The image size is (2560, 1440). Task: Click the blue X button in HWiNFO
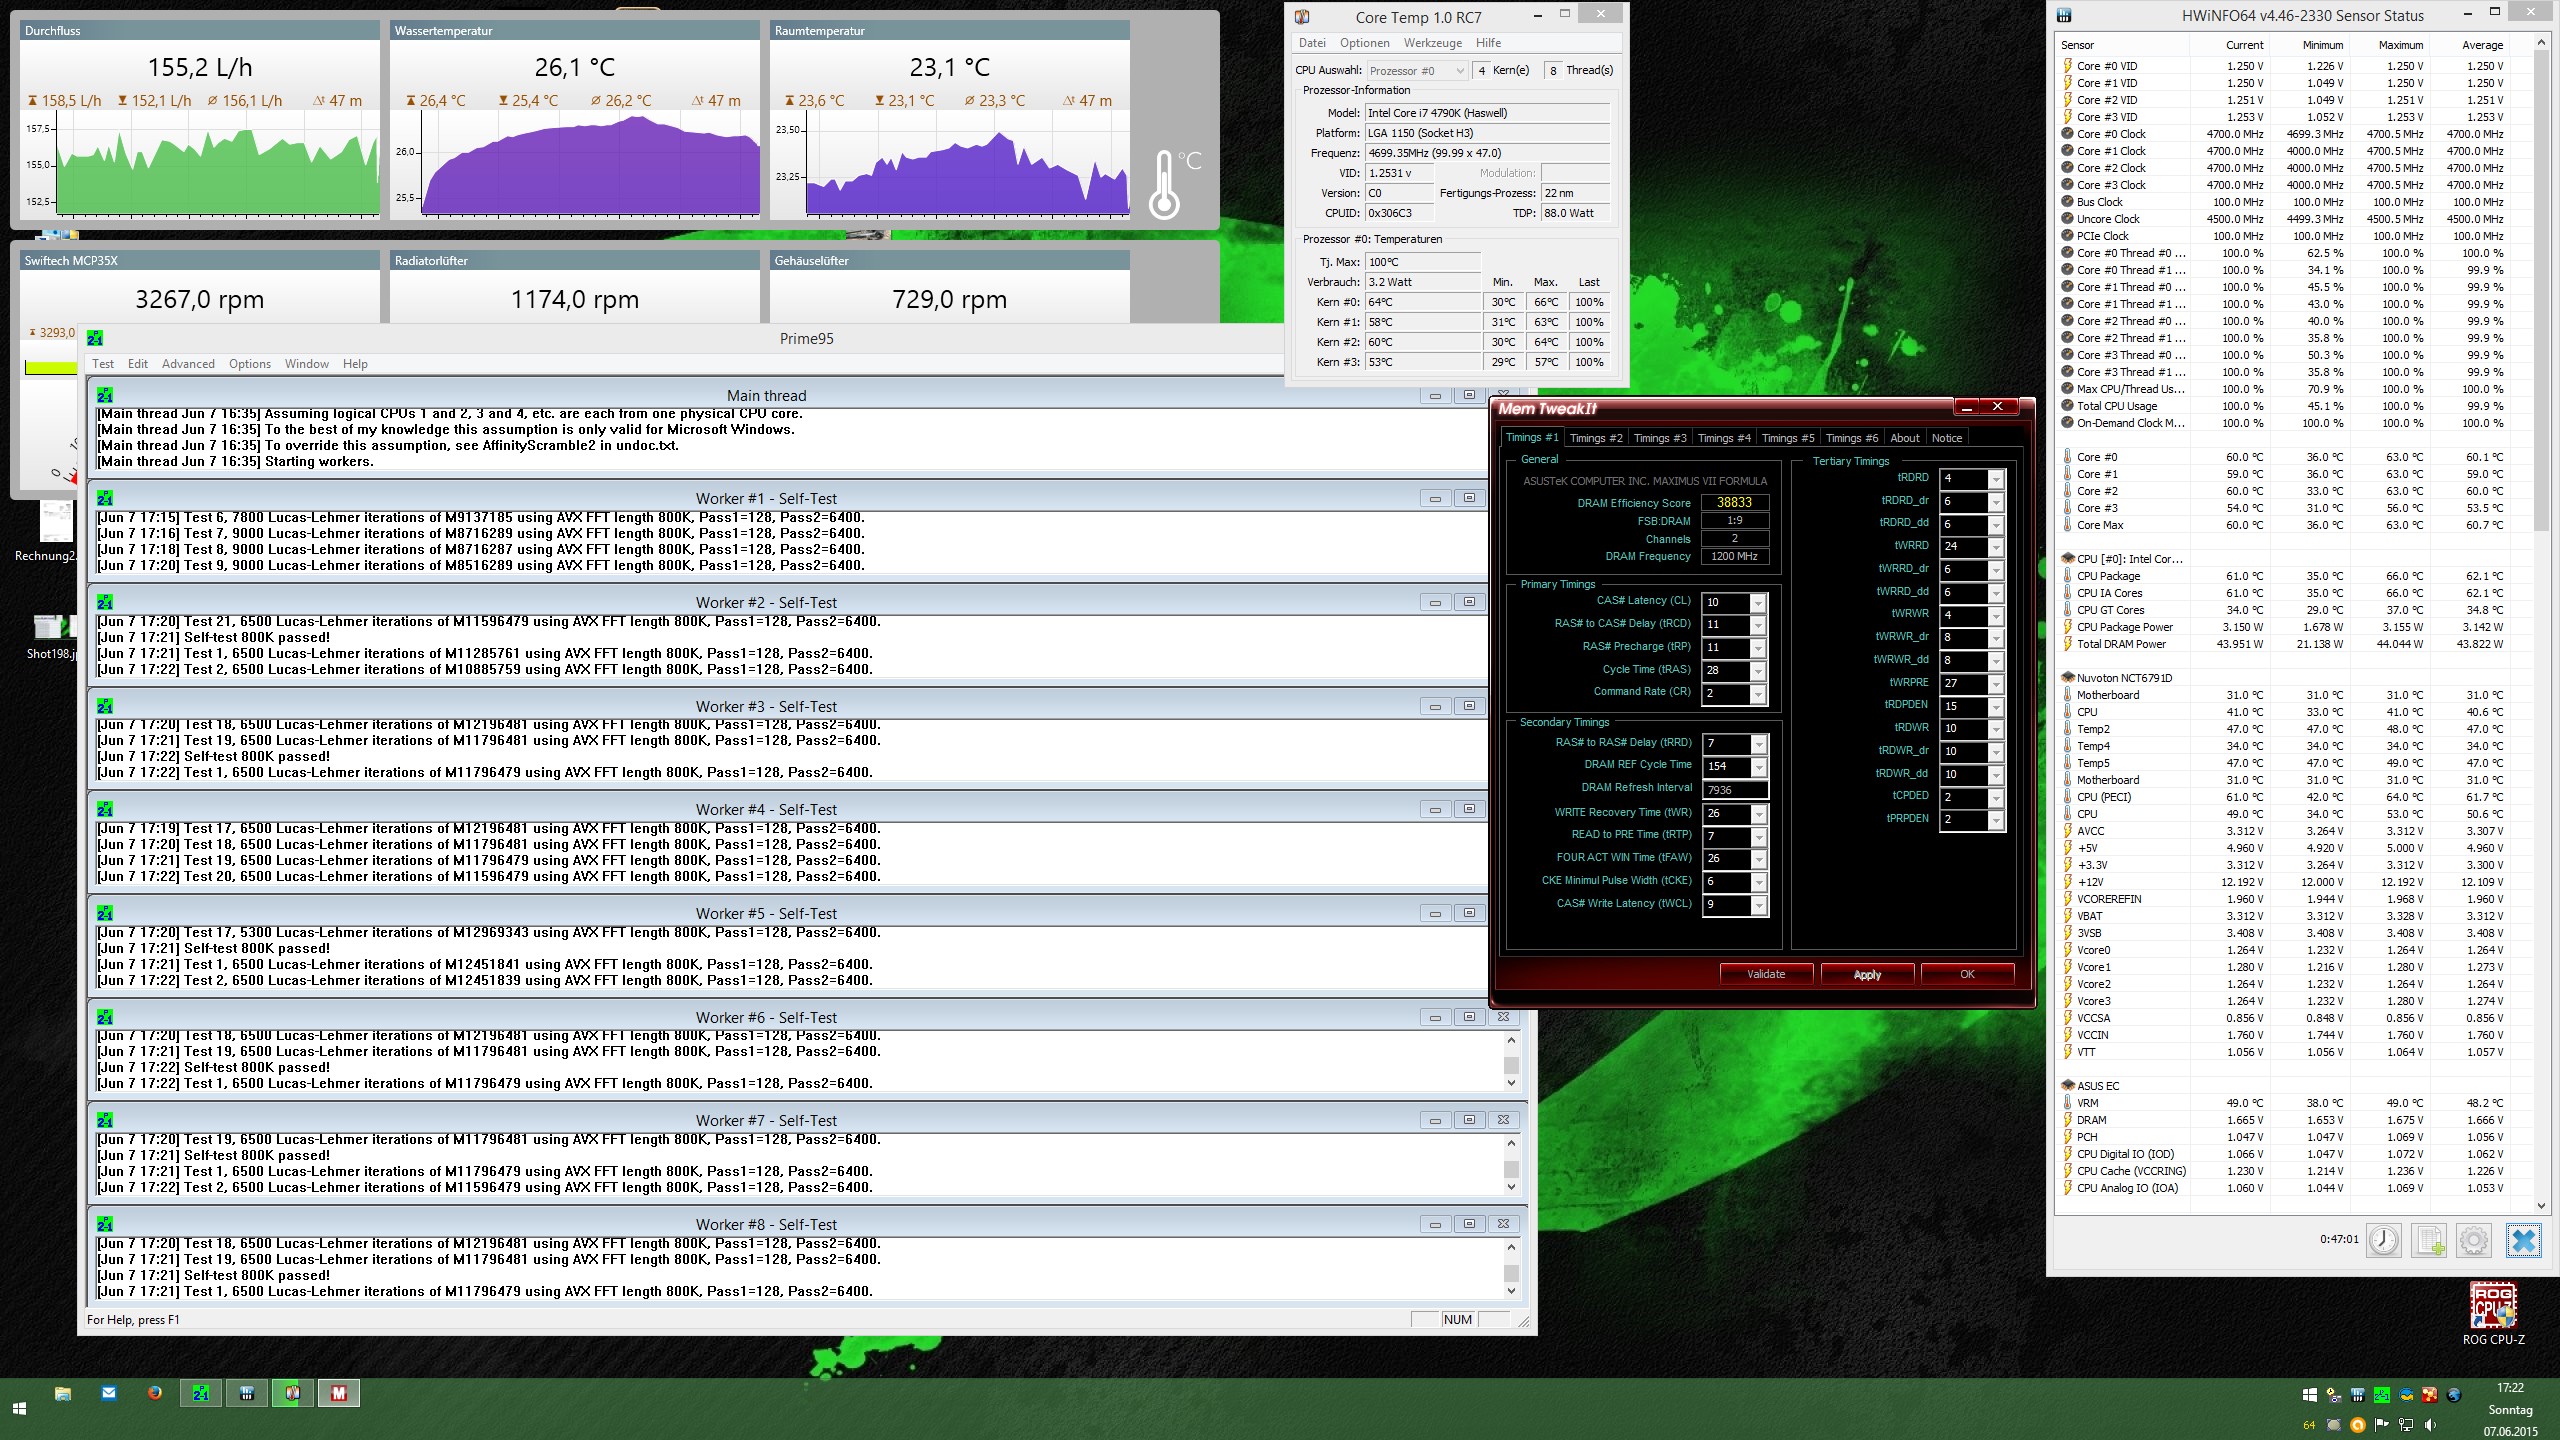(2523, 1240)
